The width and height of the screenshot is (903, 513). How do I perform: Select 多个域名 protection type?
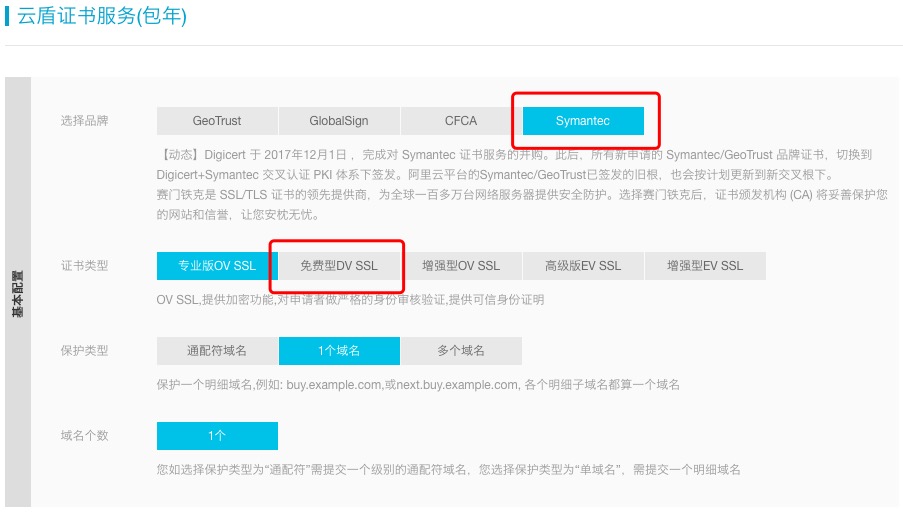tap(461, 351)
